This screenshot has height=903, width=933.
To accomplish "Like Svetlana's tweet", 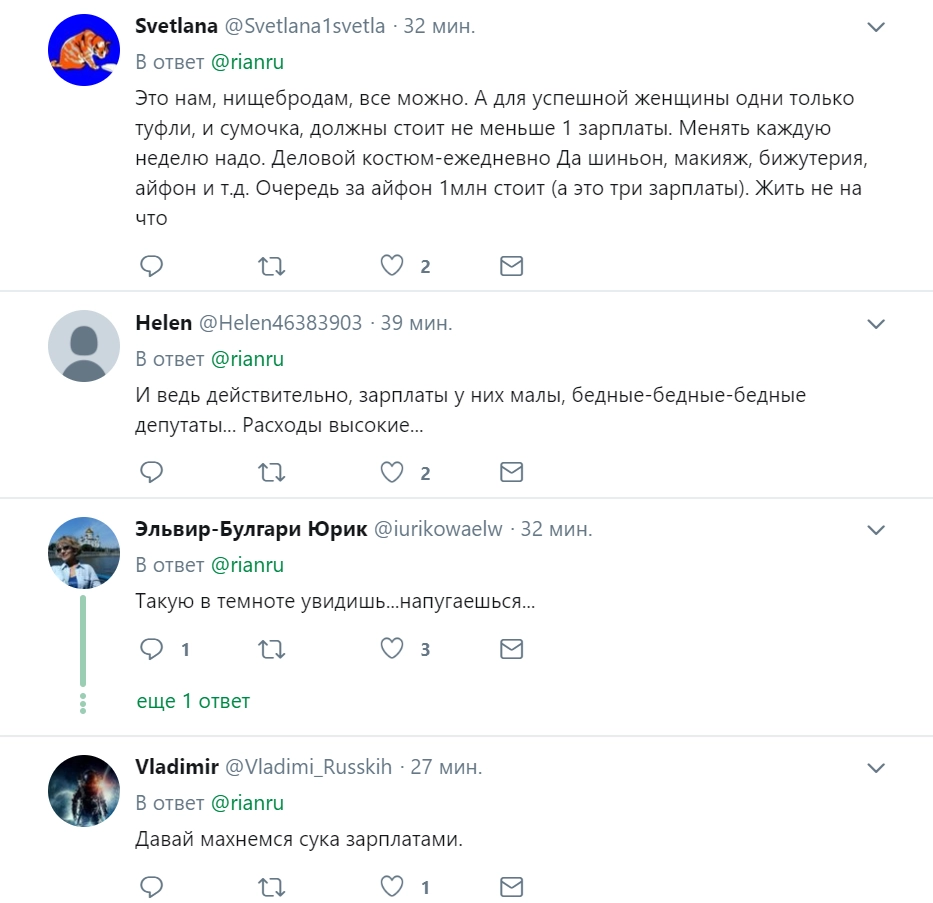I will tap(392, 266).
